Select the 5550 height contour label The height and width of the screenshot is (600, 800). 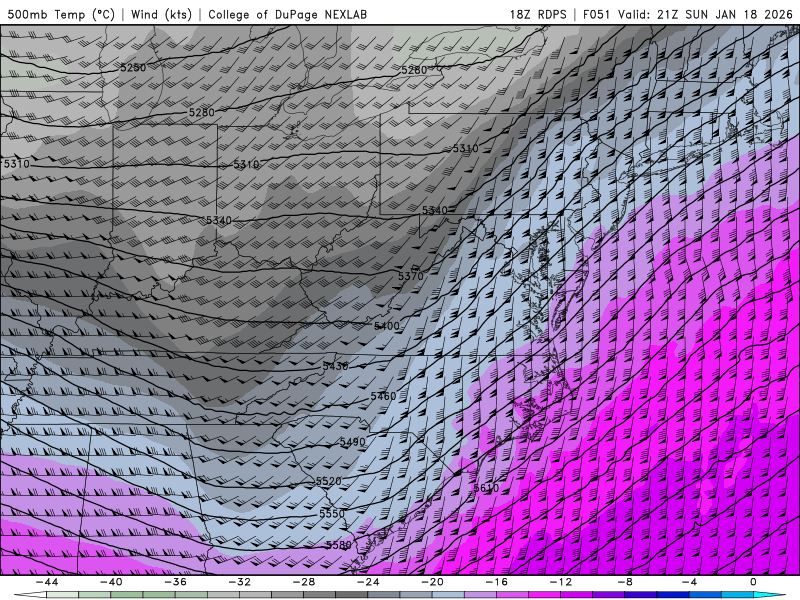point(332,513)
